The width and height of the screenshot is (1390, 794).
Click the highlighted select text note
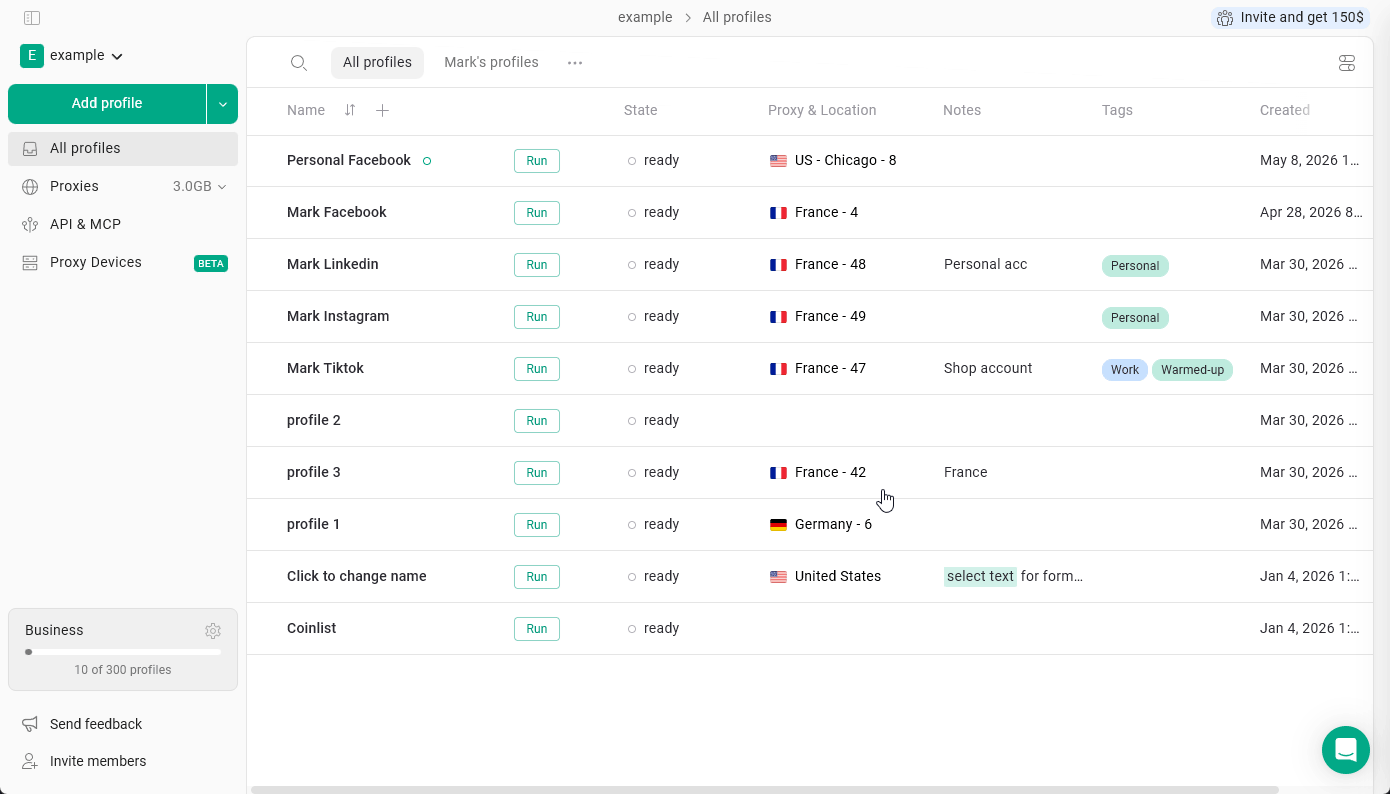click(x=980, y=576)
